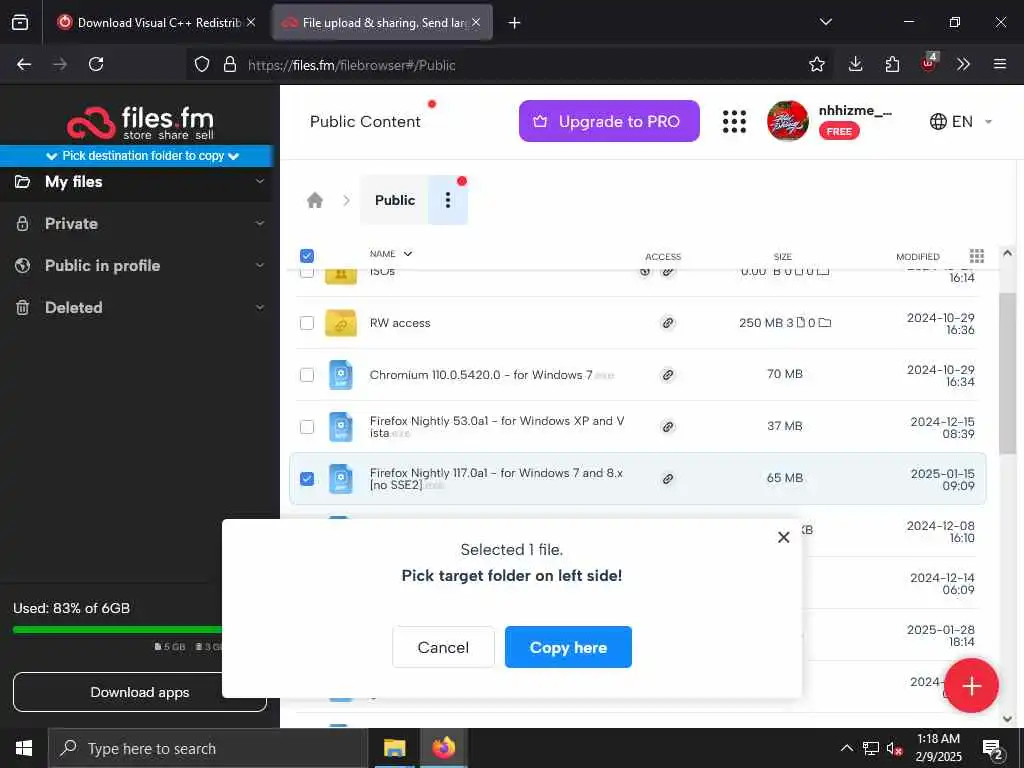Viewport: 1024px width, 768px height.
Task: List all tabs dropdown arrow
Action: click(825, 22)
